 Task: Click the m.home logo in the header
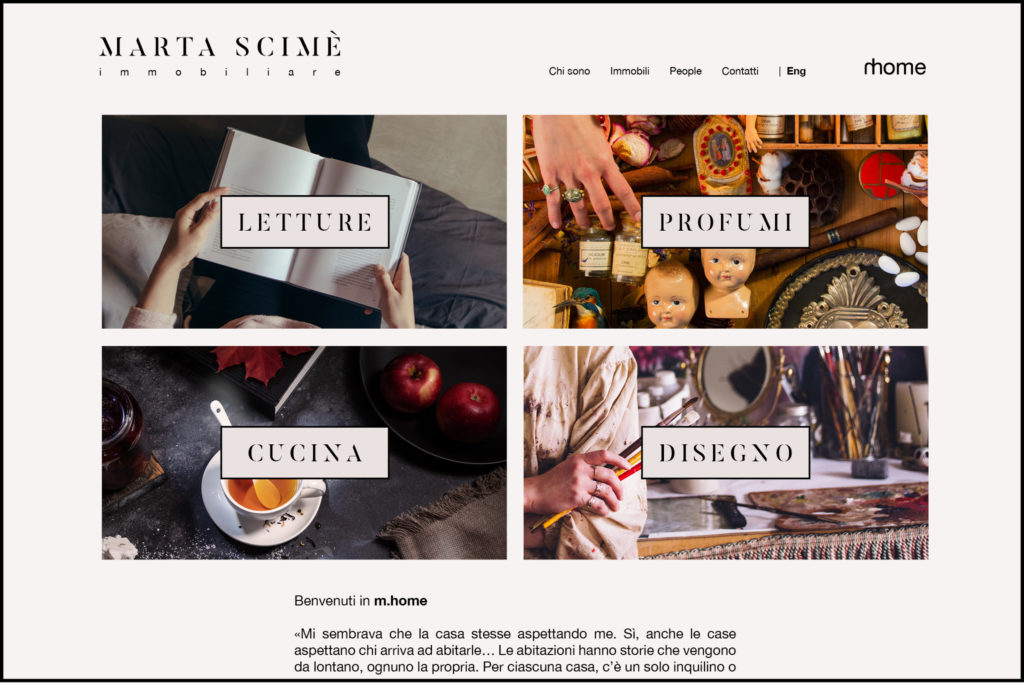tap(894, 67)
